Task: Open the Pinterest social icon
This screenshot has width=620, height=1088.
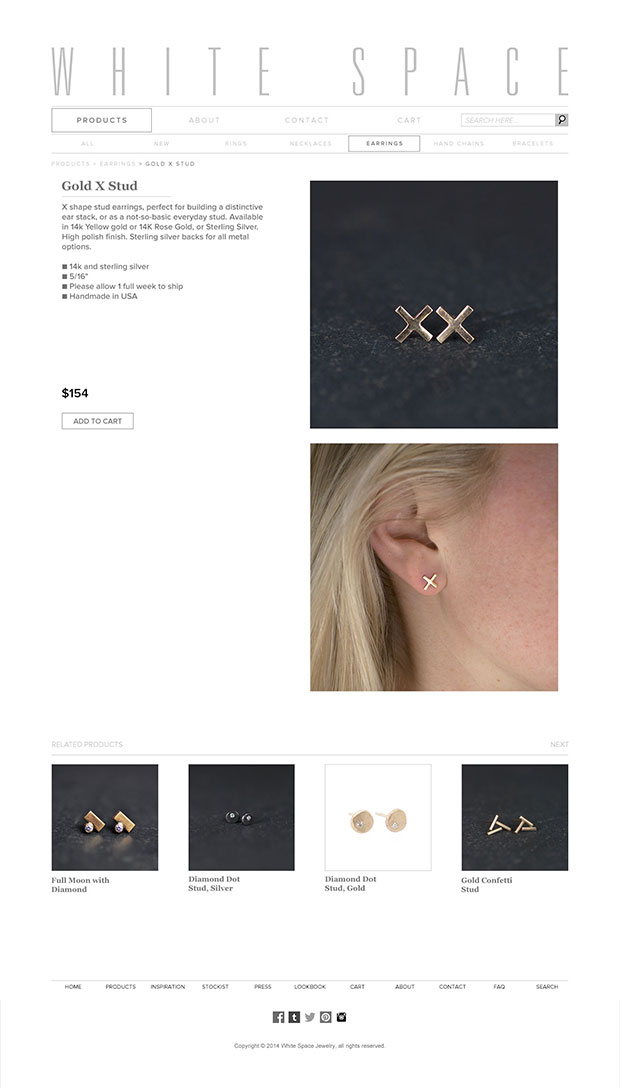Action: click(x=325, y=1017)
